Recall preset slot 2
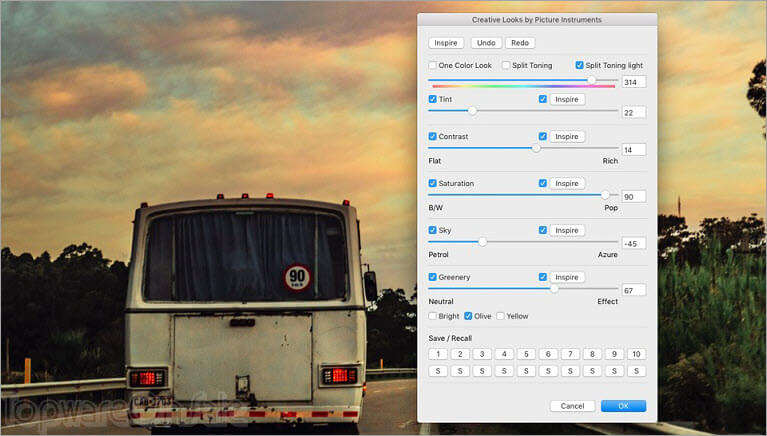Viewport: 767px width, 436px height. (x=460, y=354)
